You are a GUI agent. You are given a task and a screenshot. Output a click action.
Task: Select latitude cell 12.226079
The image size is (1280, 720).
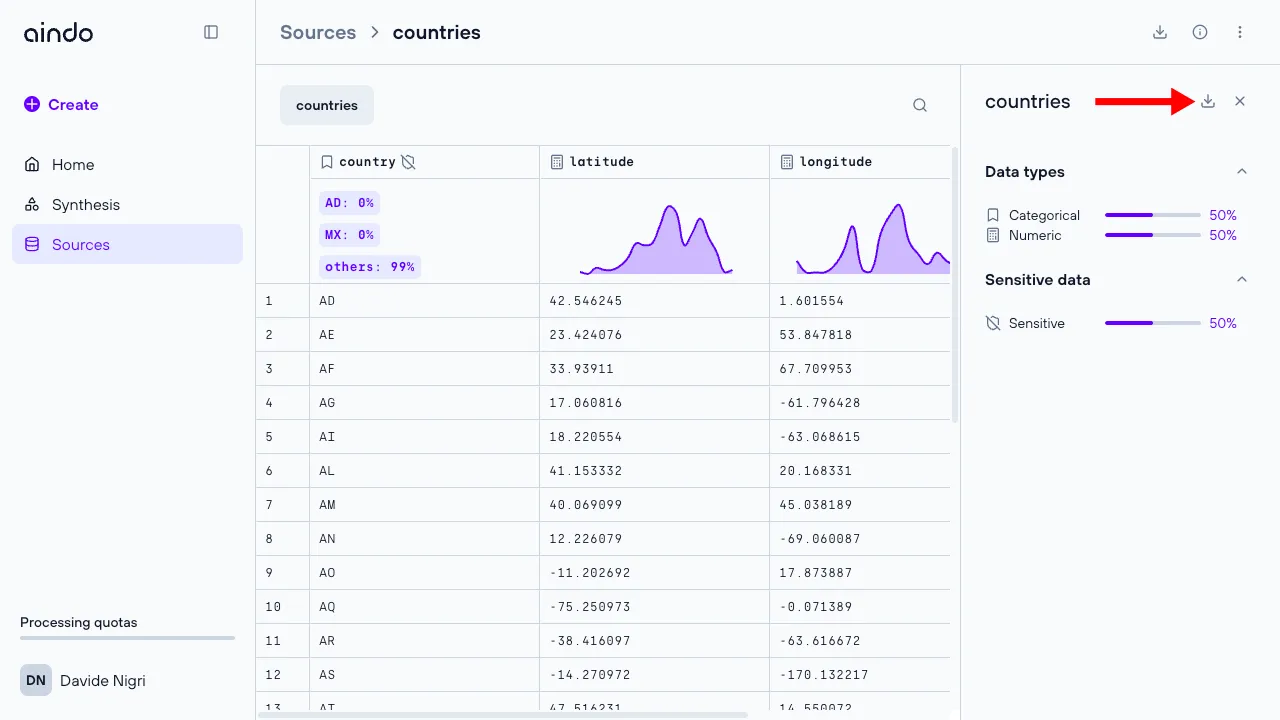[x=654, y=539]
